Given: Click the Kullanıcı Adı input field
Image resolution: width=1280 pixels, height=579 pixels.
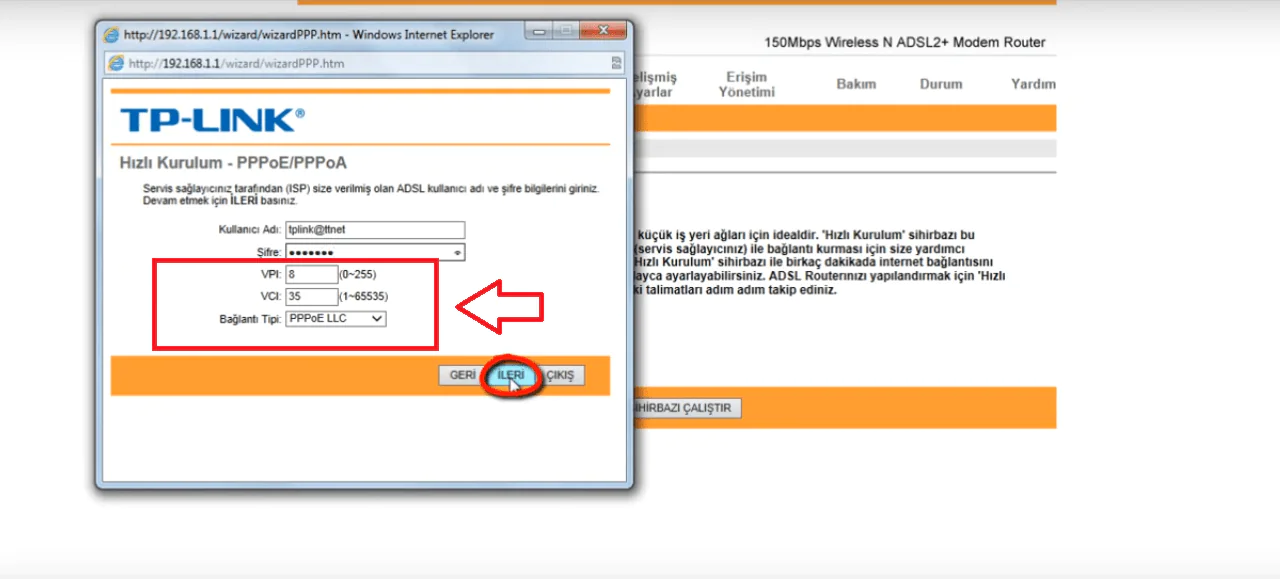Looking at the screenshot, I should pos(375,229).
